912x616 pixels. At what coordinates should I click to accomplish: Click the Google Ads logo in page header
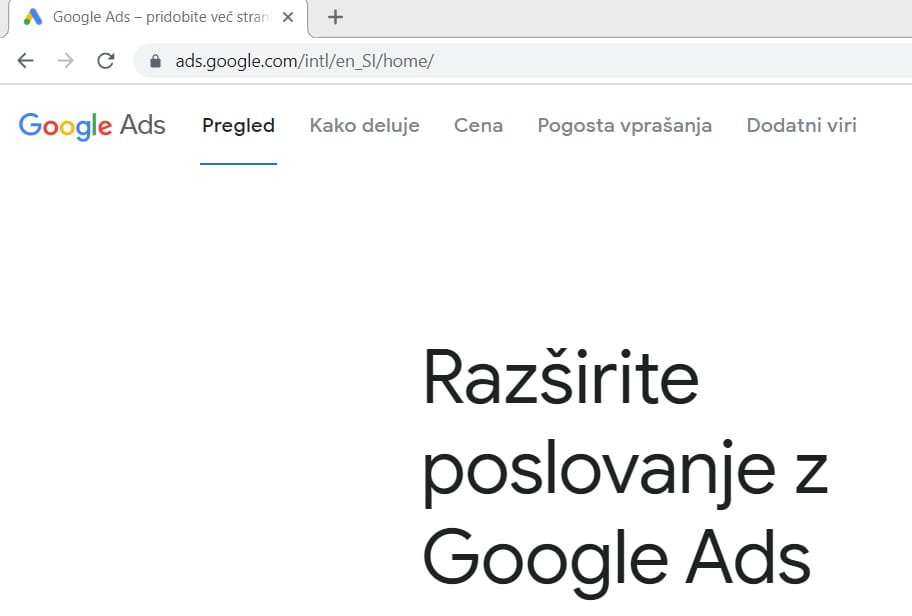(92, 126)
